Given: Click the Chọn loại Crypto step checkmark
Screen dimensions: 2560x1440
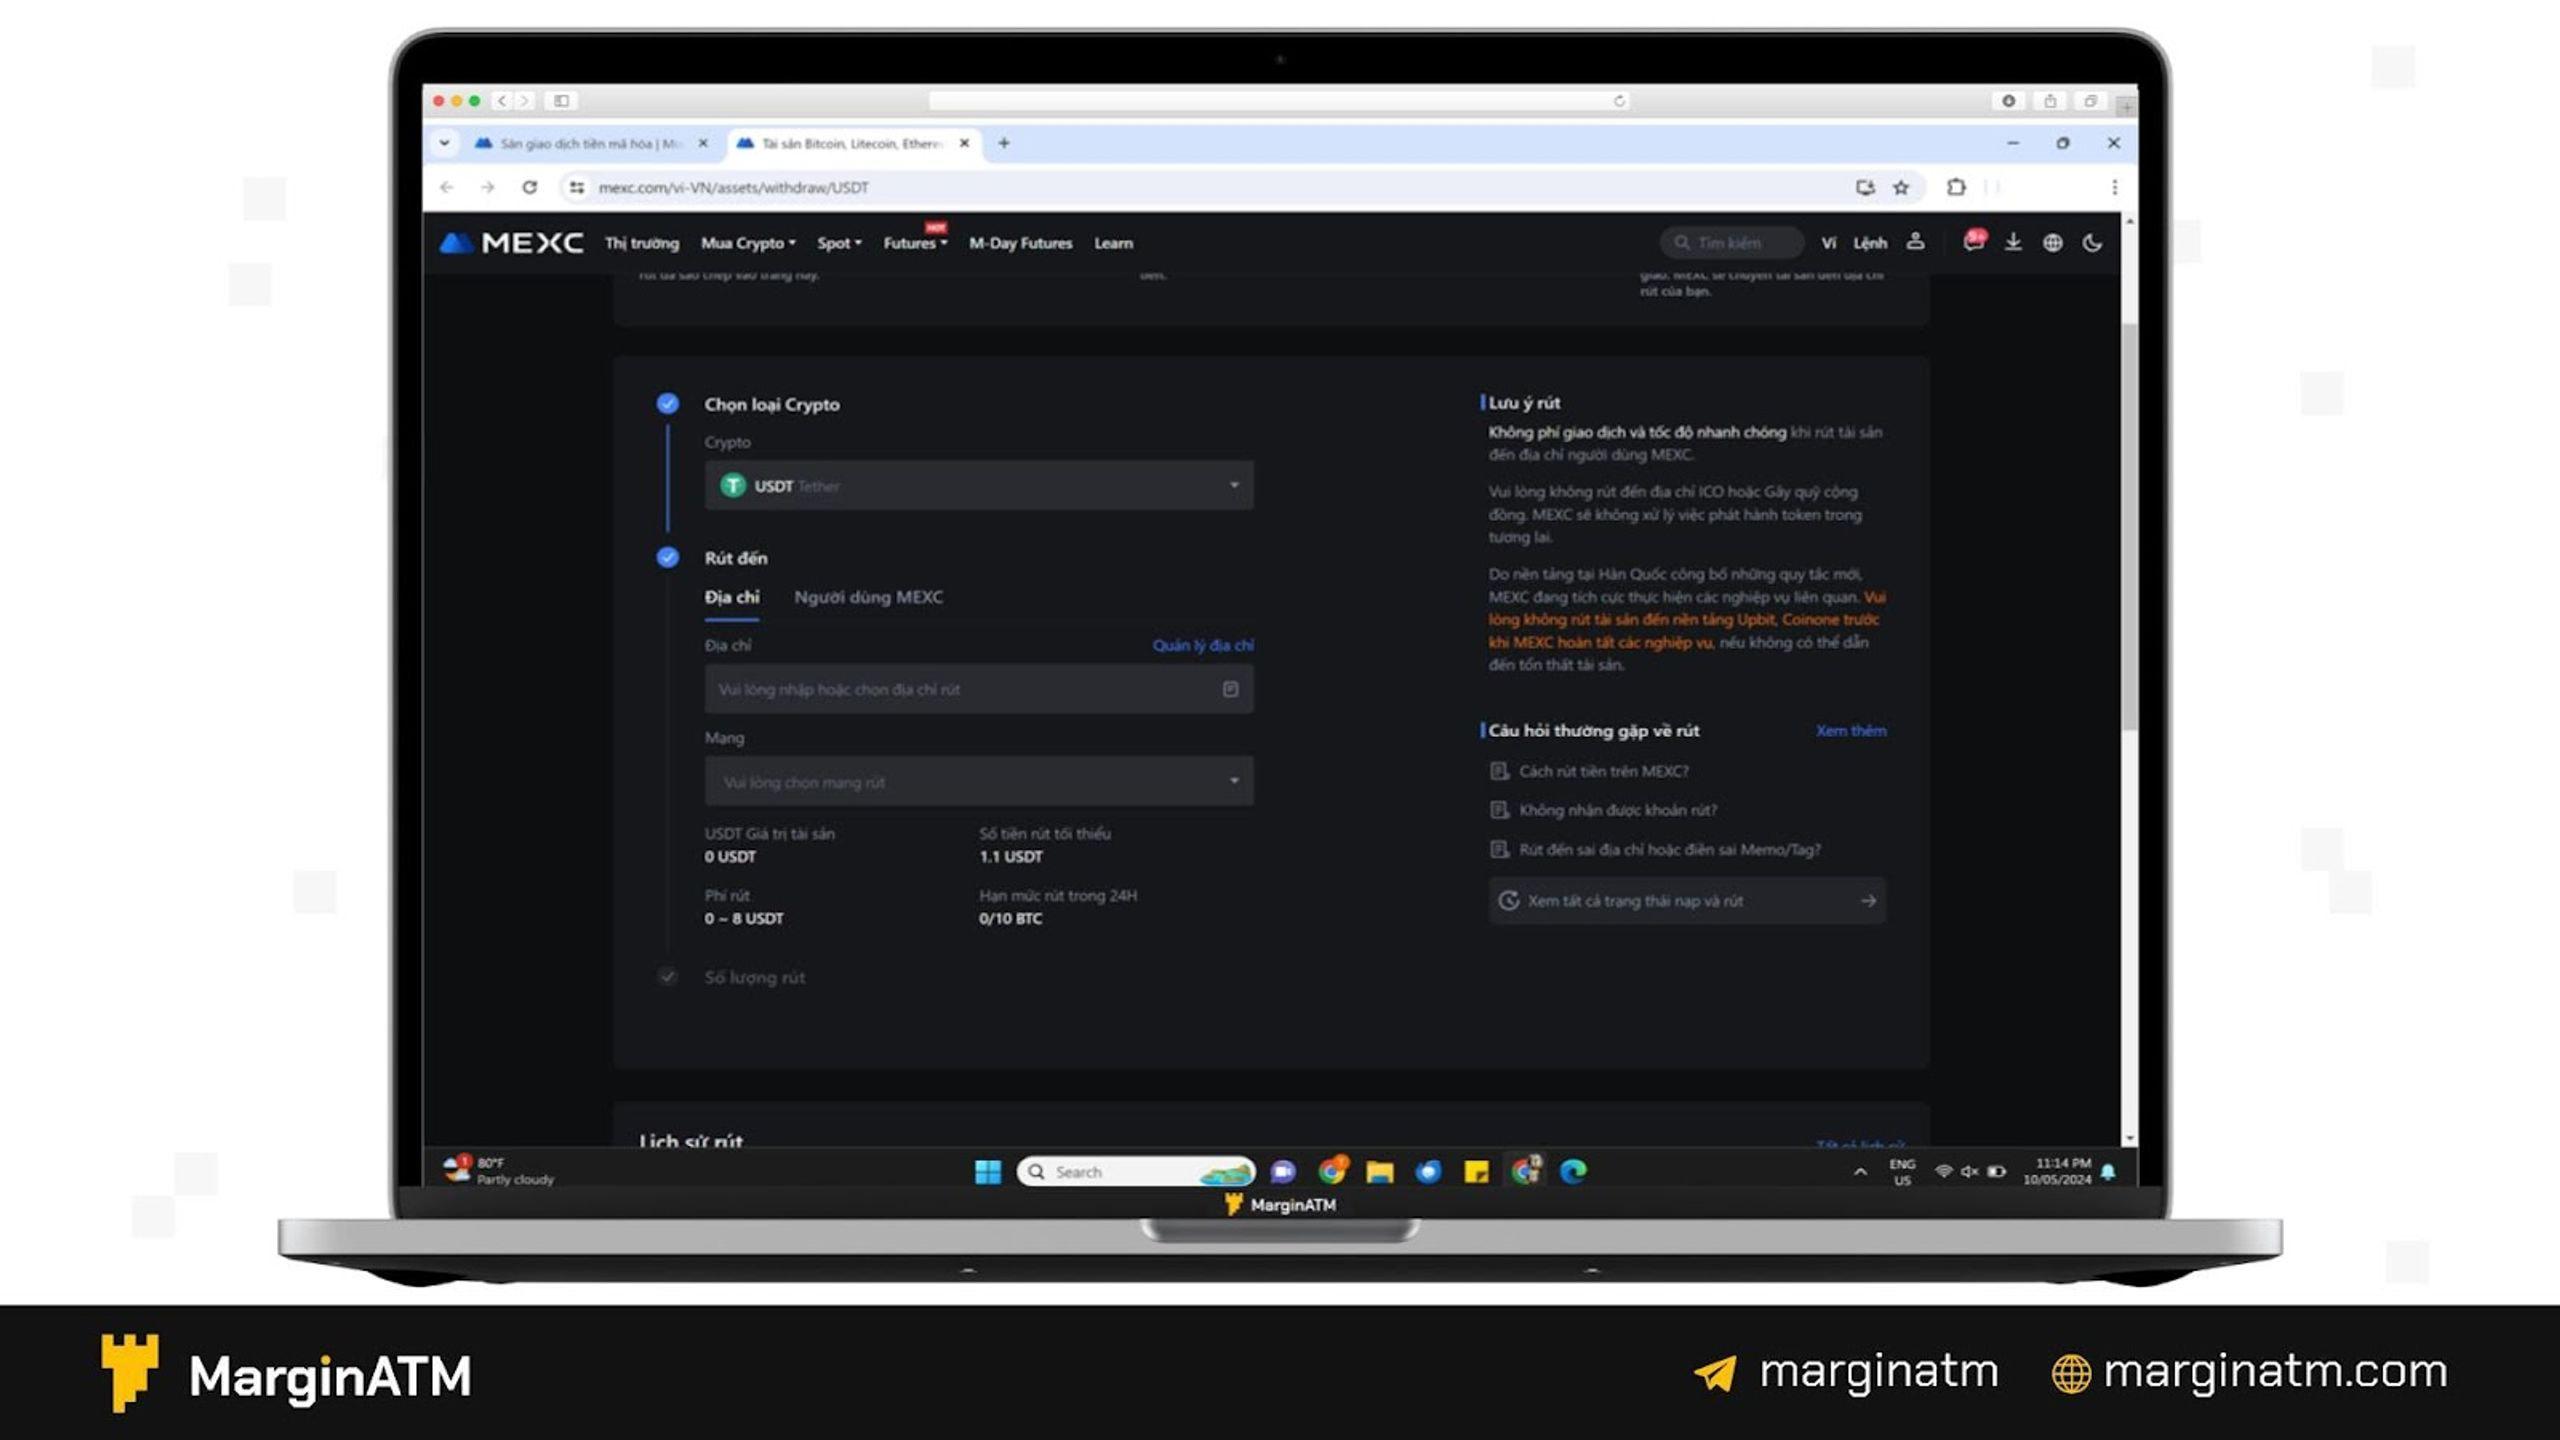Looking at the screenshot, I should (x=668, y=404).
